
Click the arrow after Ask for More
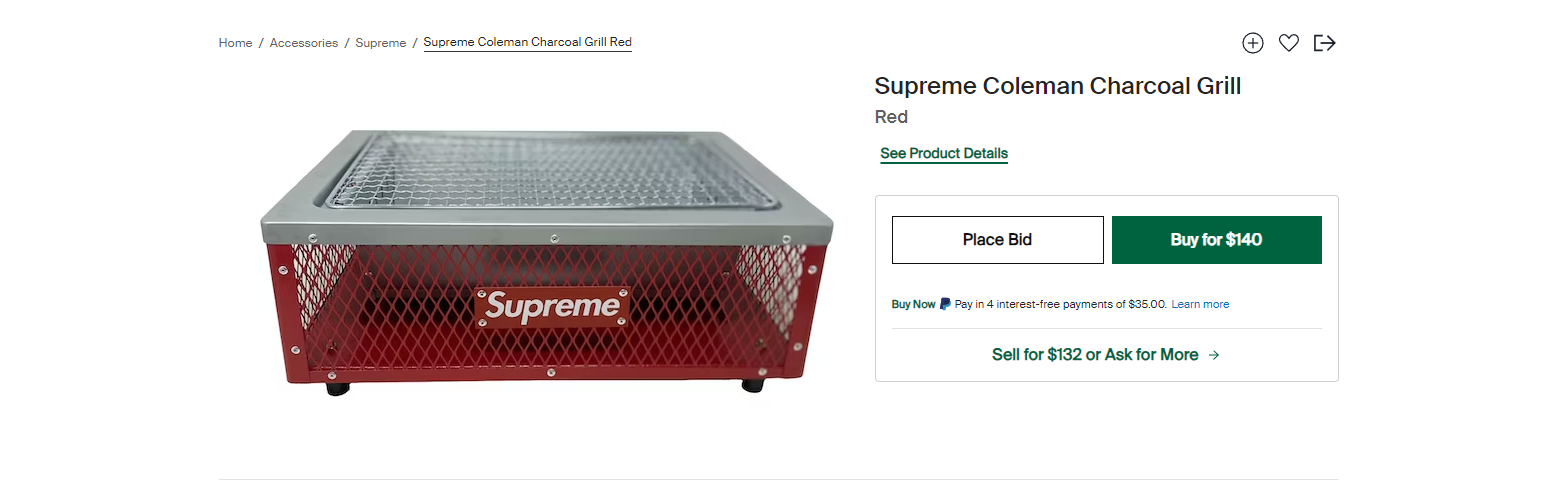pos(1214,355)
